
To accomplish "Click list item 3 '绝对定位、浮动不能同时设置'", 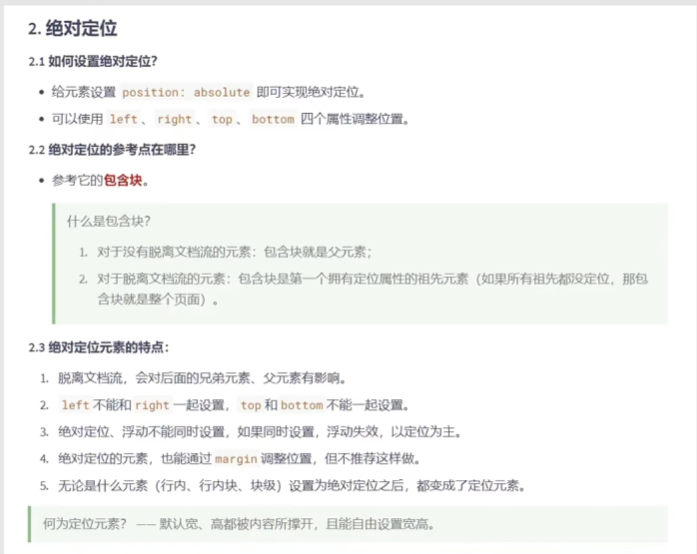I will pyautogui.click(x=260, y=432).
